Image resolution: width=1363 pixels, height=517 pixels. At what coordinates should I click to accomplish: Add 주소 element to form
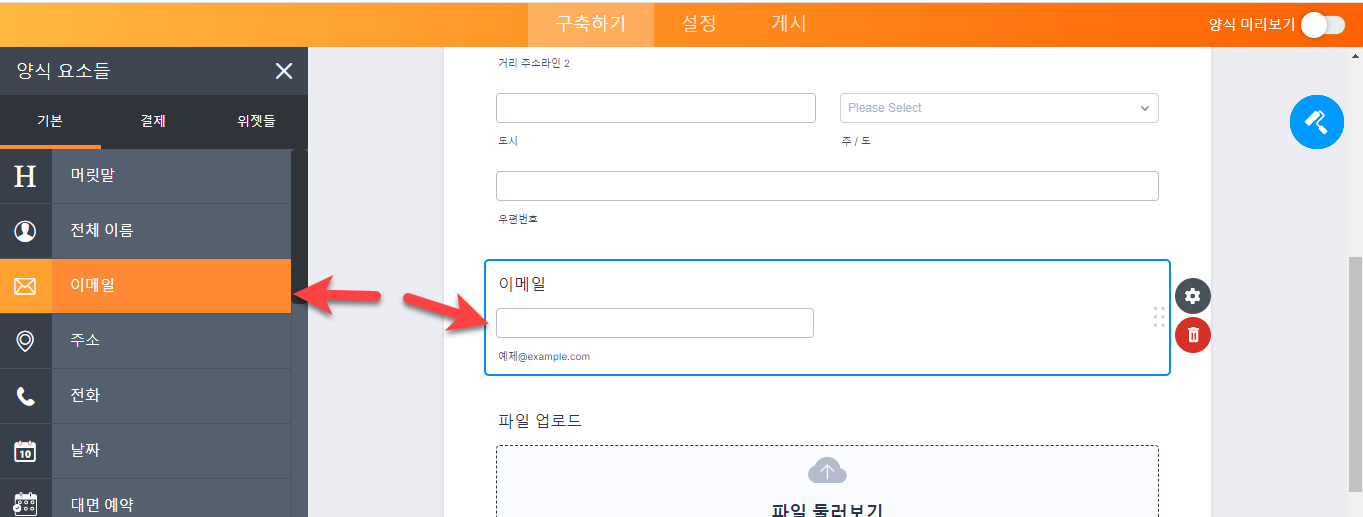146,341
